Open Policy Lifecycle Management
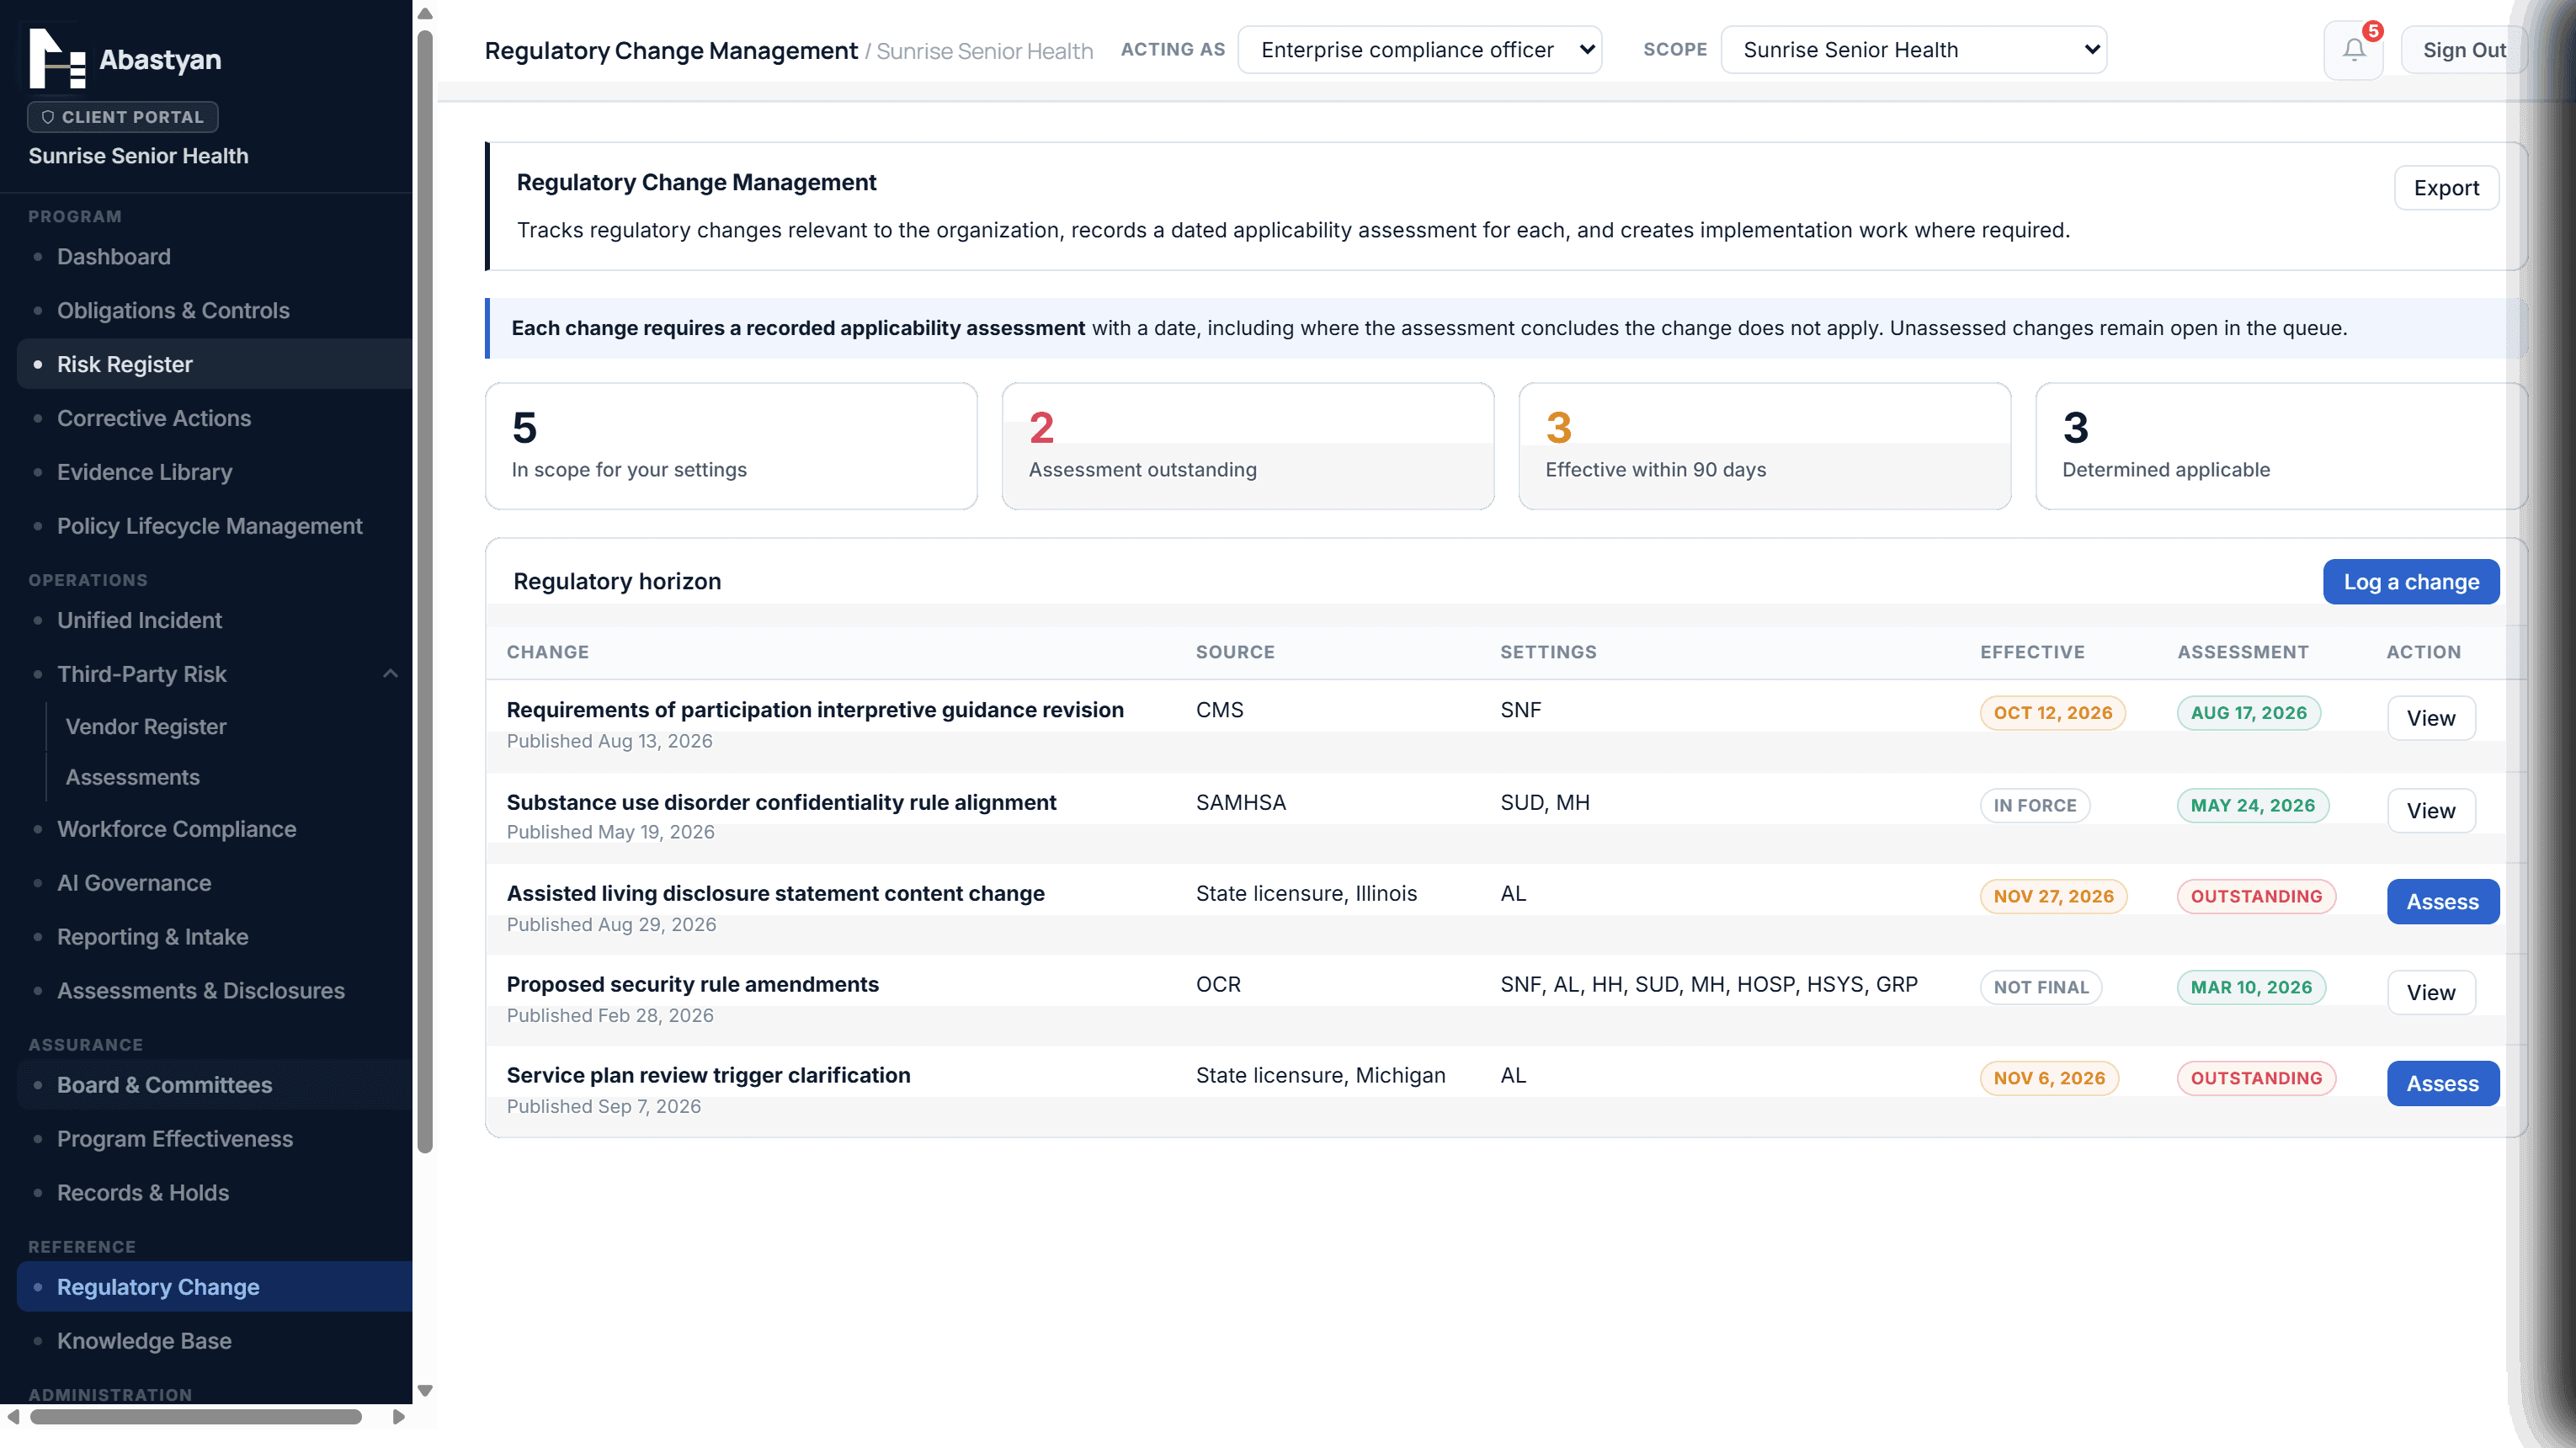 tap(214, 526)
